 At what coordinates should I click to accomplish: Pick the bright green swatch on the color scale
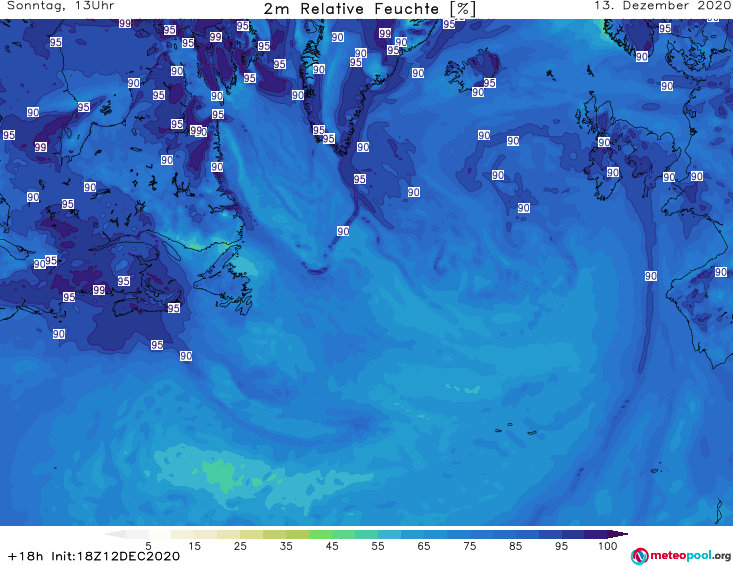321,534
